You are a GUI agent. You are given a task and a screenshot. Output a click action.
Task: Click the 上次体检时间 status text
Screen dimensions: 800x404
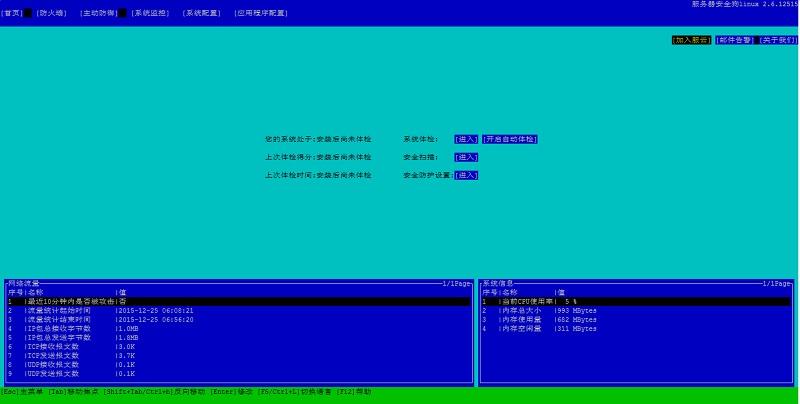point(318,175)
